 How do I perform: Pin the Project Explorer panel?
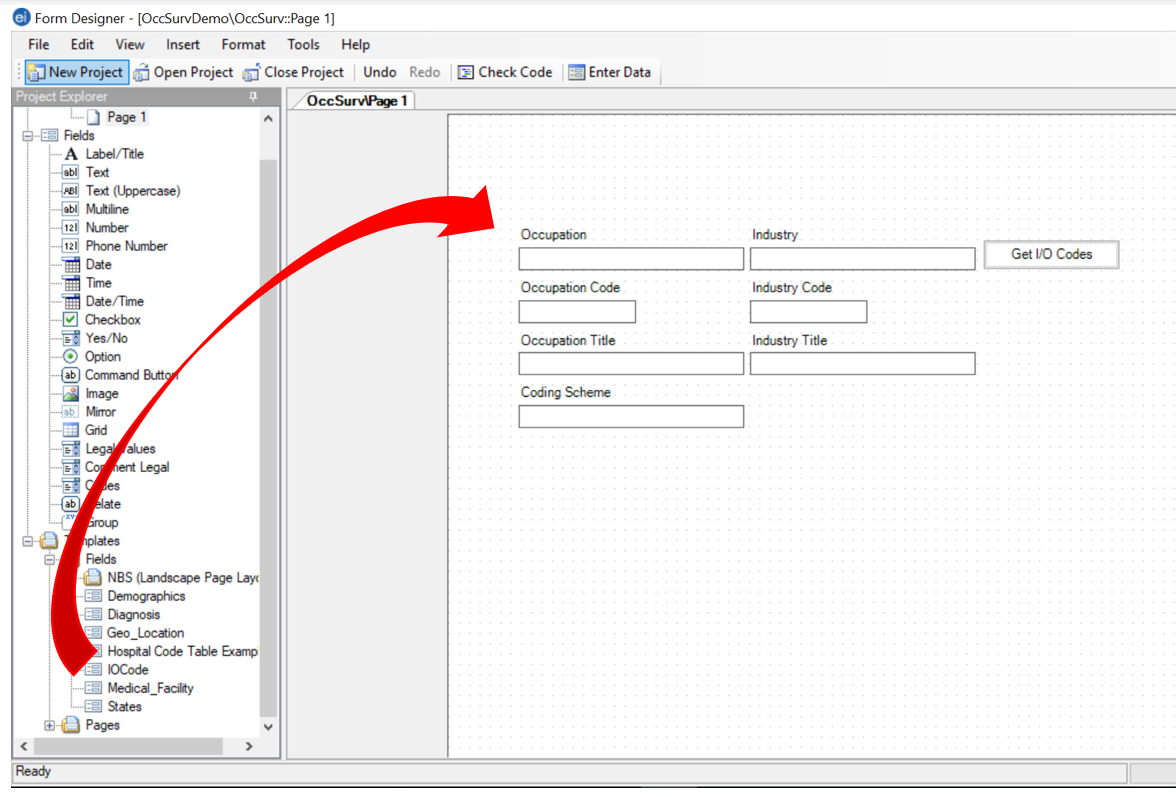tap(253, 96)
